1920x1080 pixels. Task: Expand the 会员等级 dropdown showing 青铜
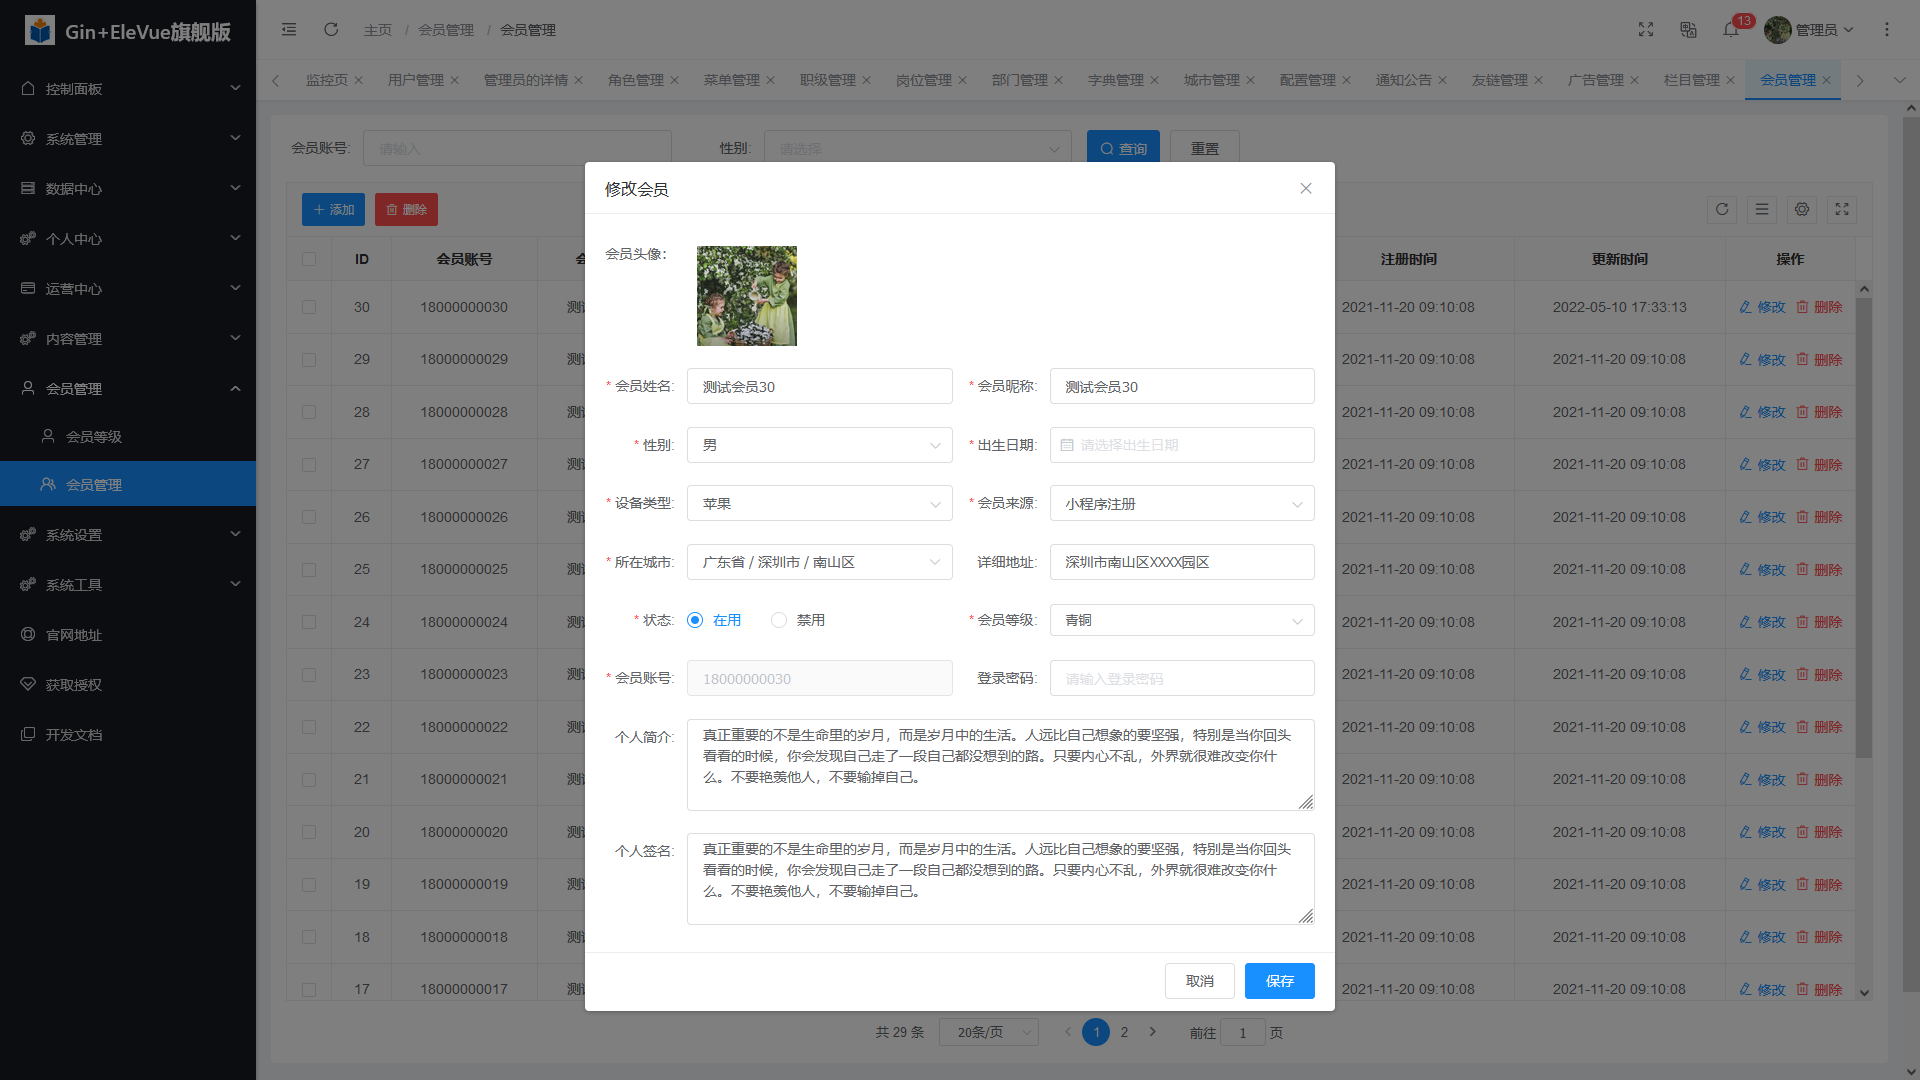tap(1181, 620)
